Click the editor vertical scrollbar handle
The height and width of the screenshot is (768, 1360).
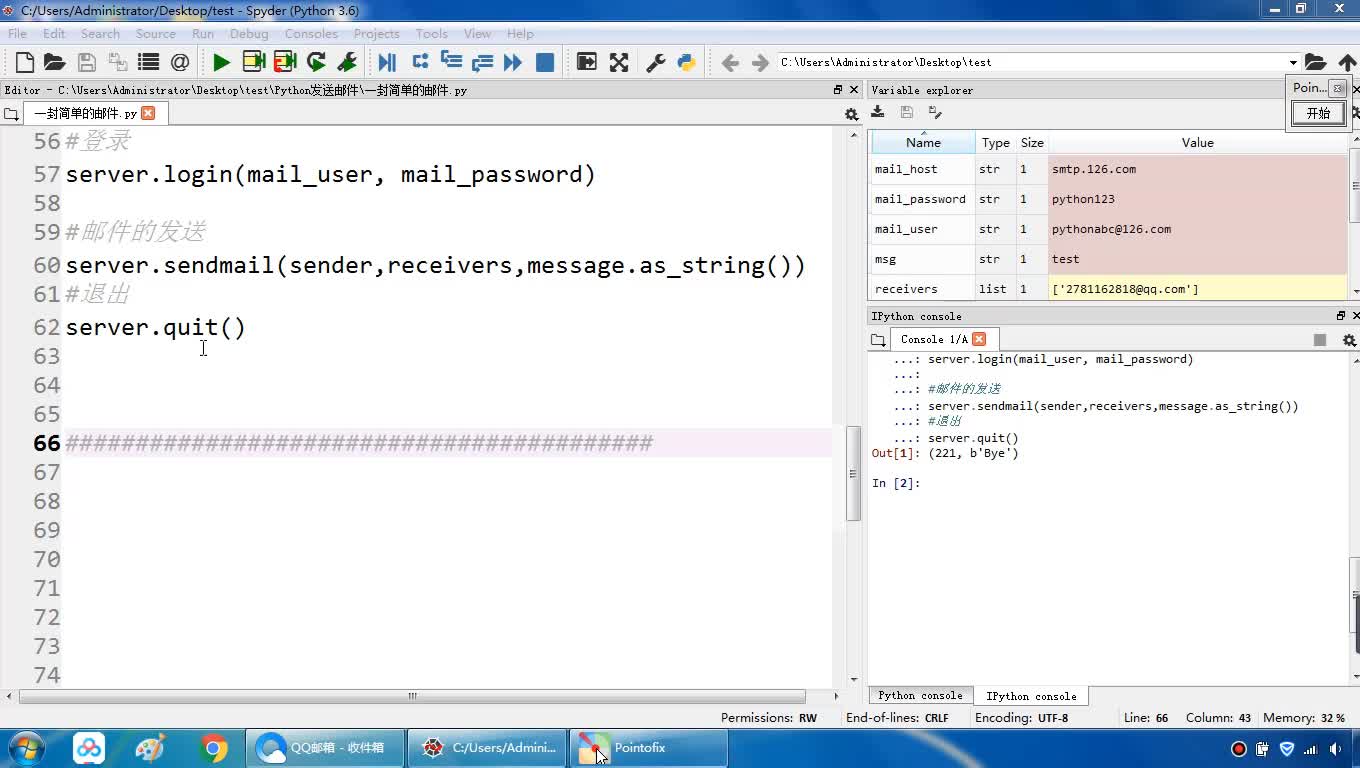point(853,473)
